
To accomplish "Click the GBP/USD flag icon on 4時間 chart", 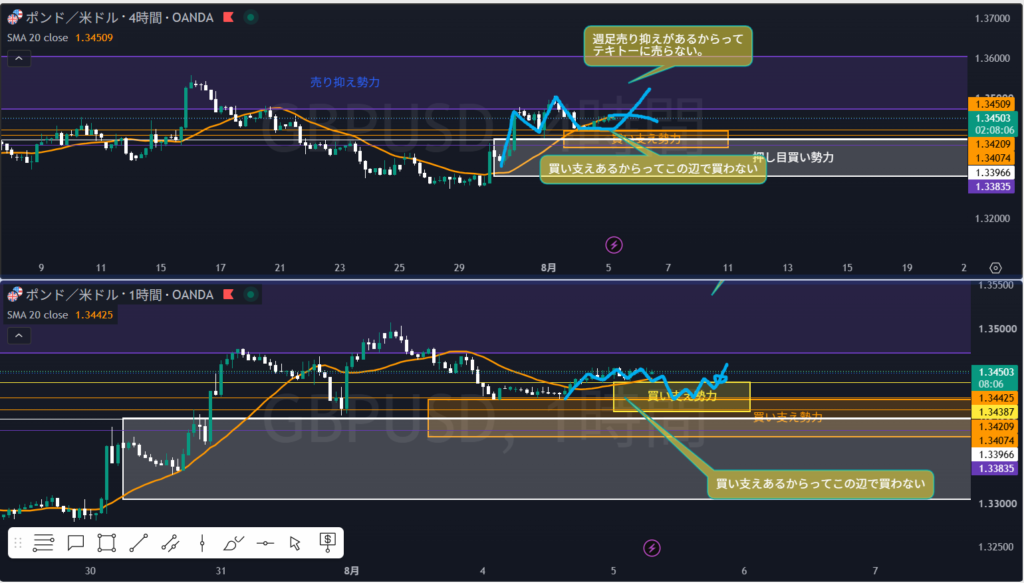I will [14, 18].
